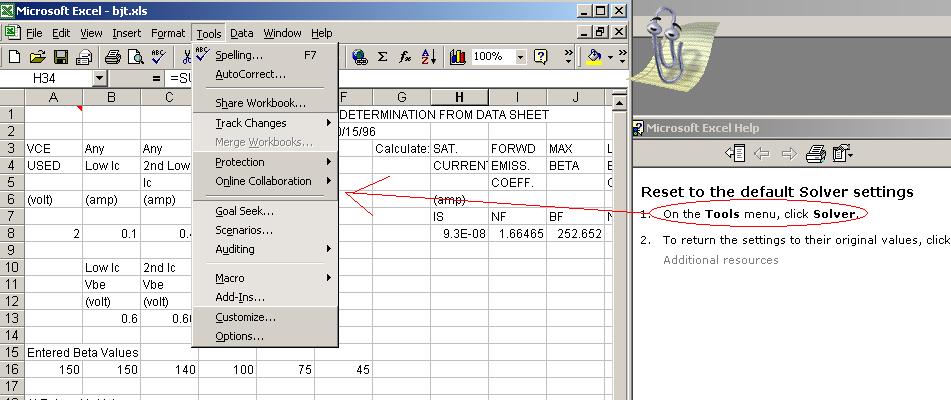Select row 16 header
The image size is (951, 400).
tap(12, 369)
